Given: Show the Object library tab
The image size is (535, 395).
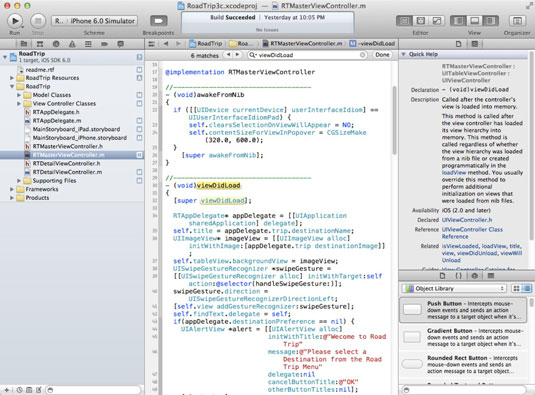Looking at the screenshot, I should (475, 276).
